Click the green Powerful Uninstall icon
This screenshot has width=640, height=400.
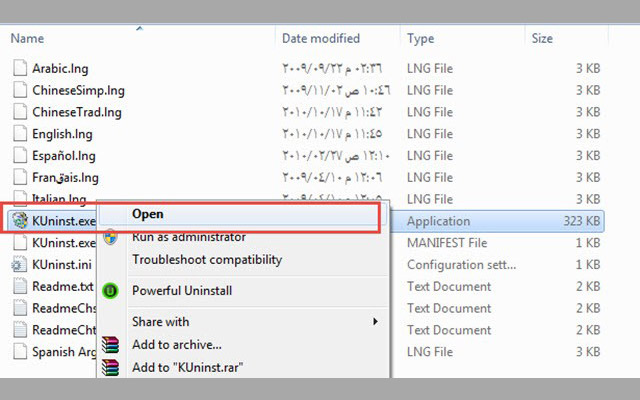pyautogui.click(x=111, y=291)
